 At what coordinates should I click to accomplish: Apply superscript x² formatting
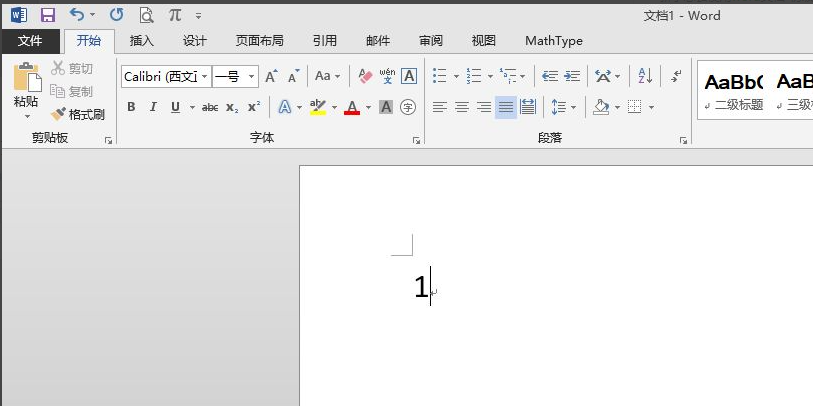[254, 107]
